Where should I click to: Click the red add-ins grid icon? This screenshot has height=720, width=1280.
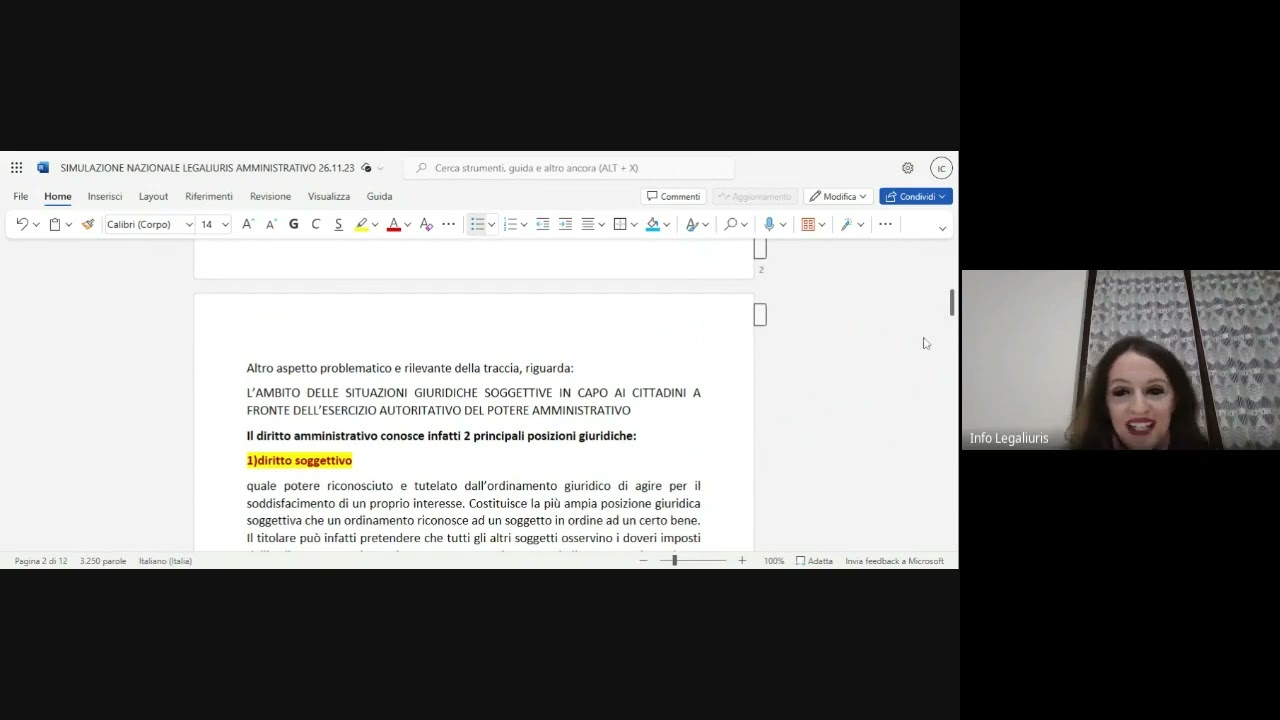click(x=808, y=224)
